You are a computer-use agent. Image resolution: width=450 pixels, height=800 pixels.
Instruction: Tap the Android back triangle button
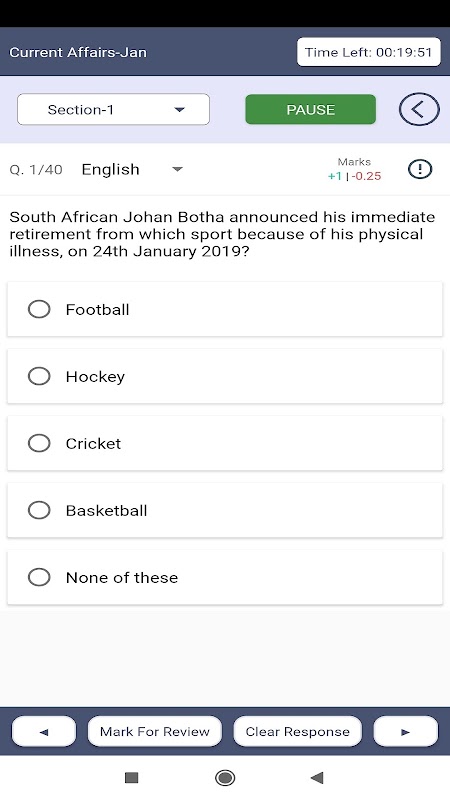coord(317,778)
